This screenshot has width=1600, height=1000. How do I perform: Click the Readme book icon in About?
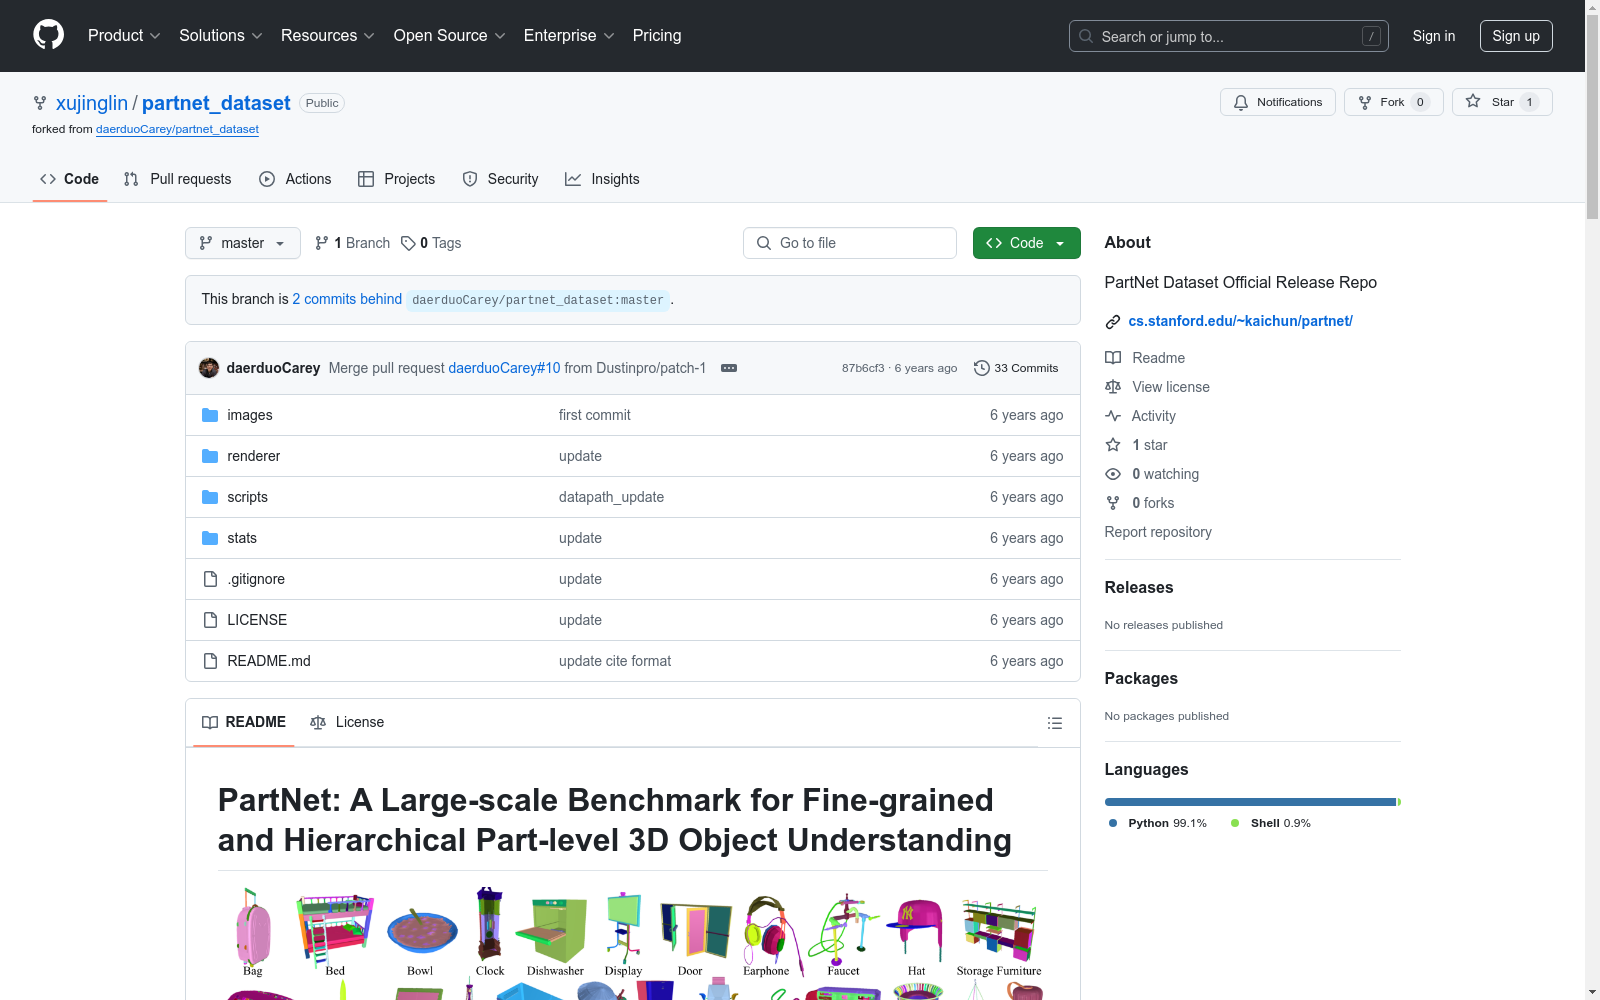point(1113,358)
